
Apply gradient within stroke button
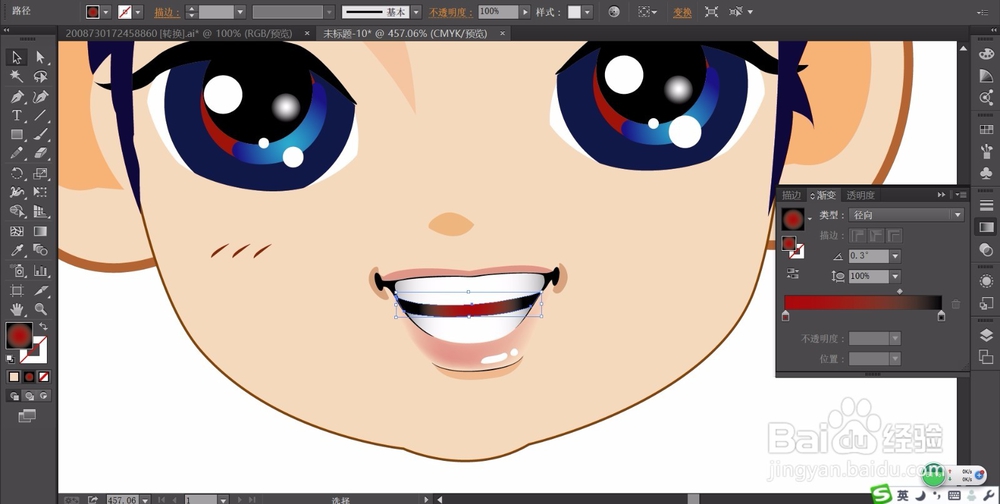pyautogui.click(x=858, y=235)
